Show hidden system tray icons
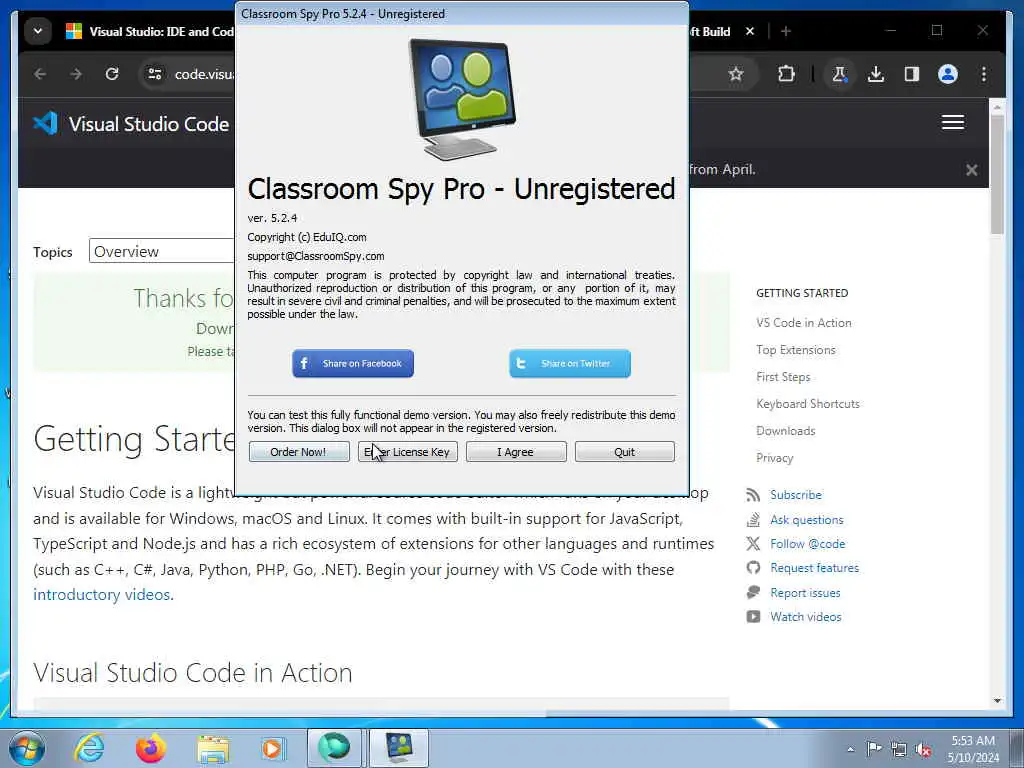 coord(850,749)
